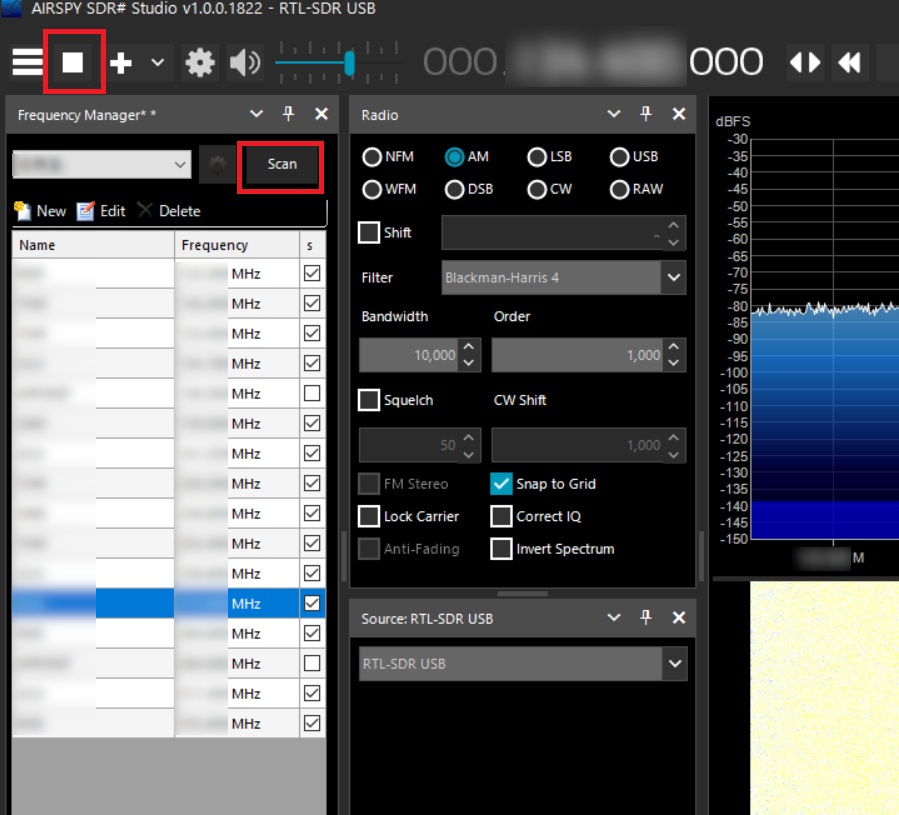Click the 's' column header
This screenshot has height=815, width=899.
coord(312,245)
